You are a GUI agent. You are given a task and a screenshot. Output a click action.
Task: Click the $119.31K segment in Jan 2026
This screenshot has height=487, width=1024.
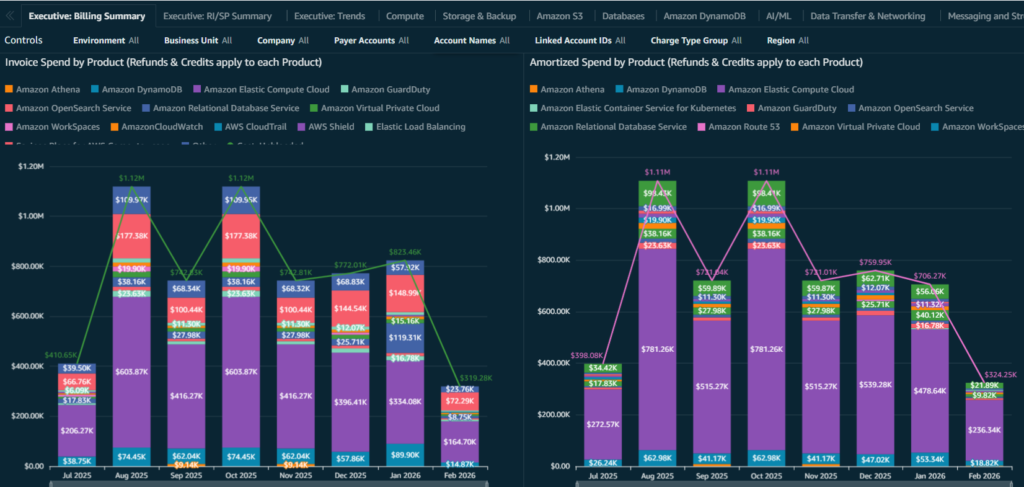405,338
